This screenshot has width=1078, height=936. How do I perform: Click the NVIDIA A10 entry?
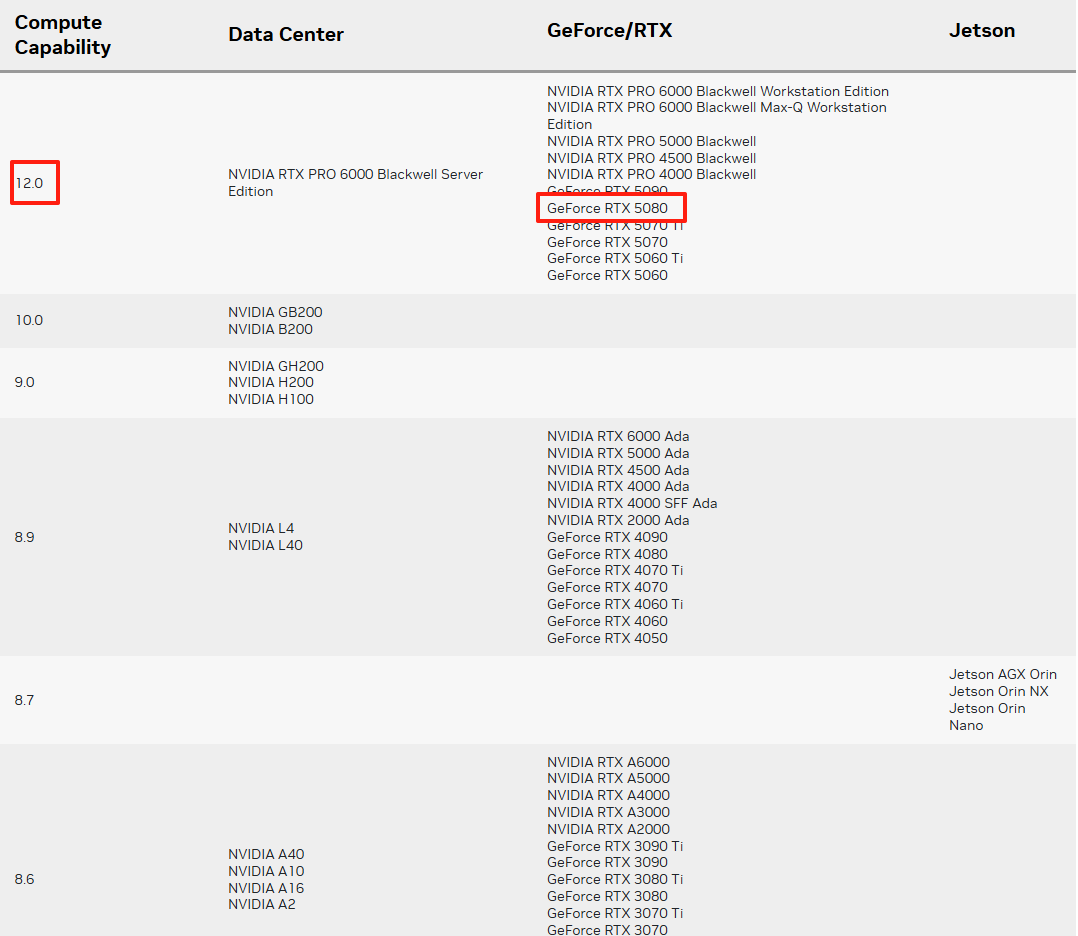(x=266, y=871)
